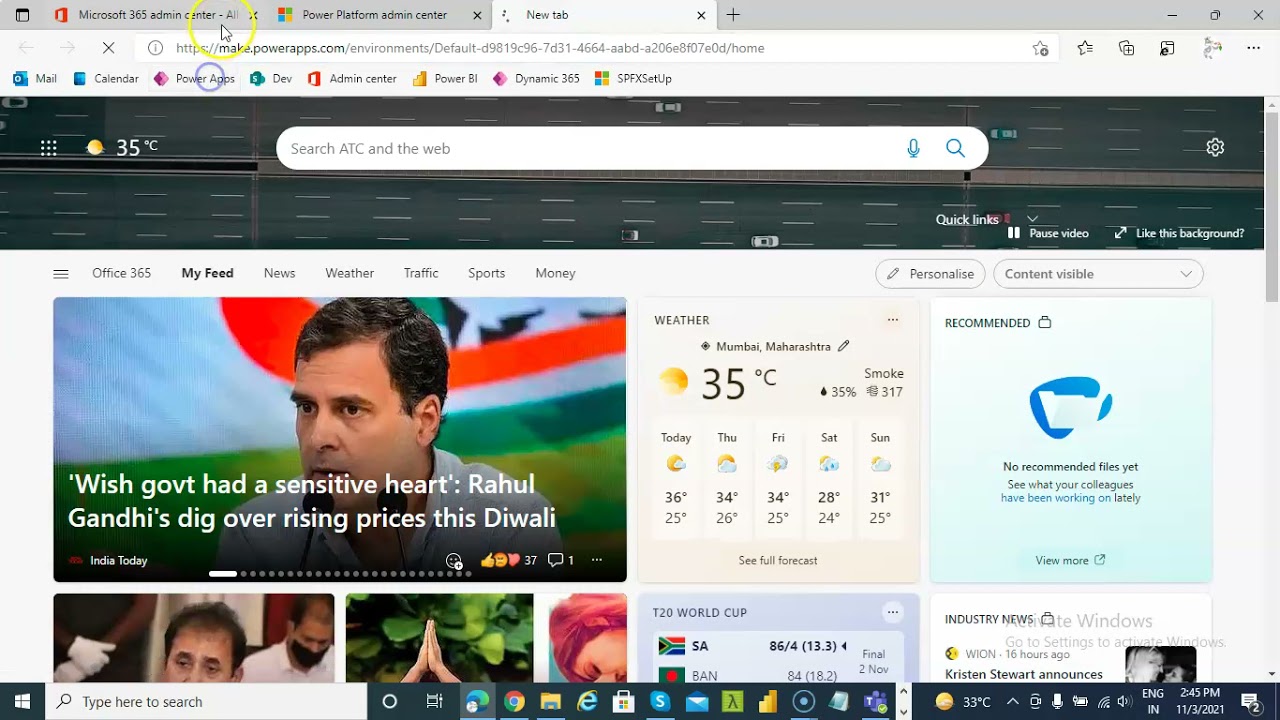Open the site information icon in address bar

155,48
